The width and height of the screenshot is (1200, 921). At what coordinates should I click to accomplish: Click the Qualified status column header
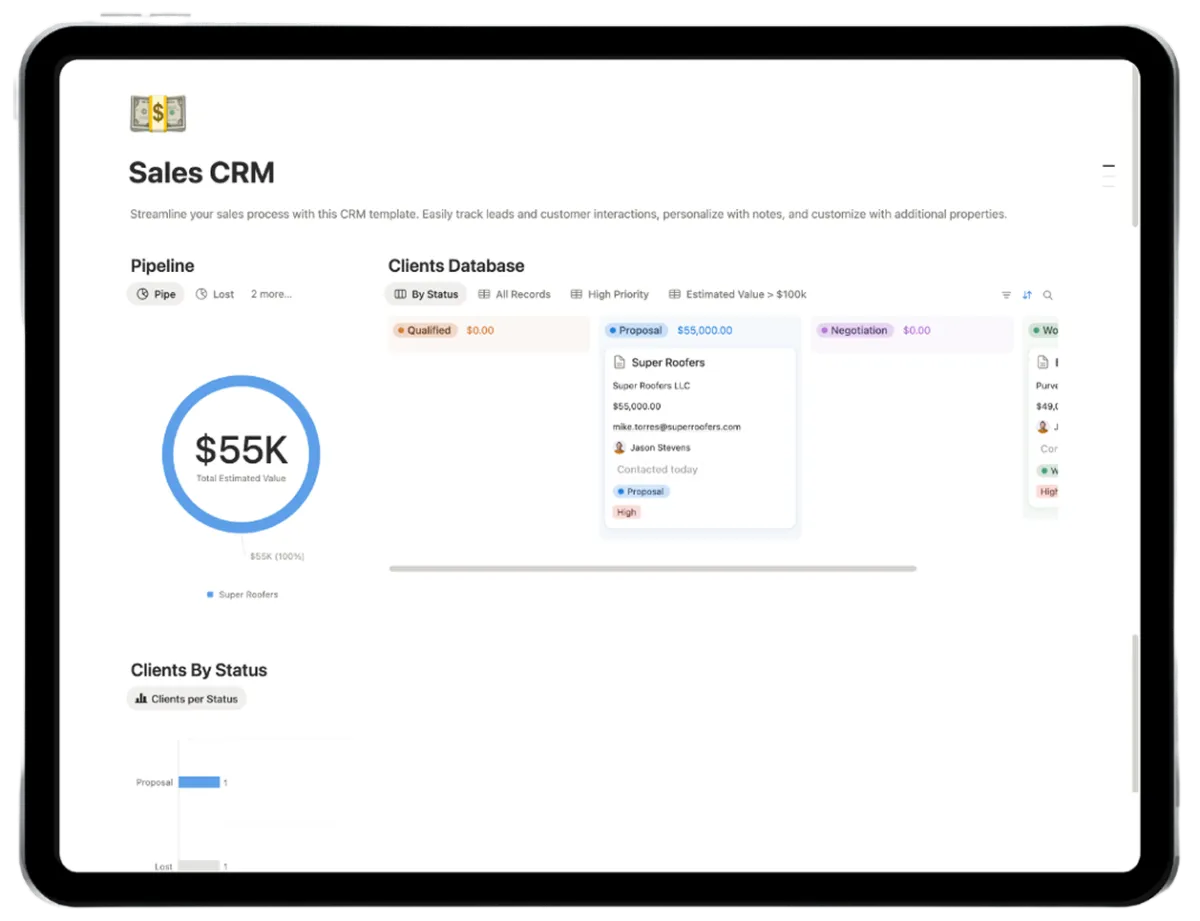coord(424,330)
